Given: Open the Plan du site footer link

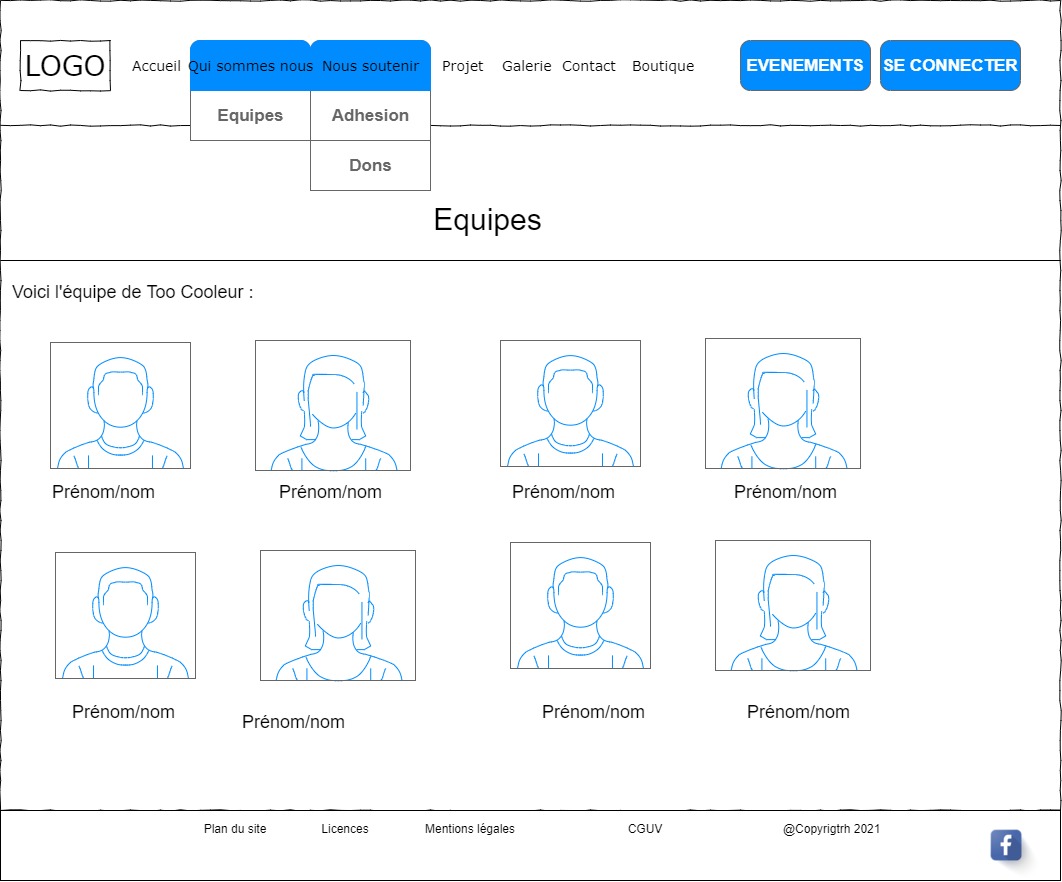Looking at the screenshot, I should pos(235,829).
